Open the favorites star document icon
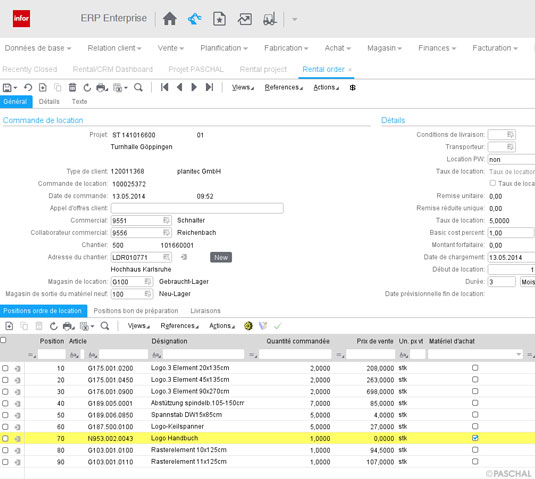535x479 pixels. (x=219, y=19)
